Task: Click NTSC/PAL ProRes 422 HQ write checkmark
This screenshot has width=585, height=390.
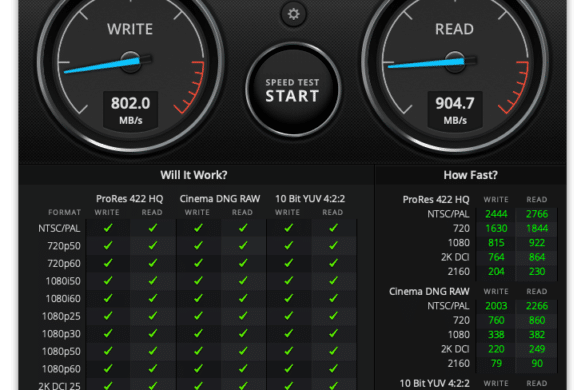Action: point(108,228)
